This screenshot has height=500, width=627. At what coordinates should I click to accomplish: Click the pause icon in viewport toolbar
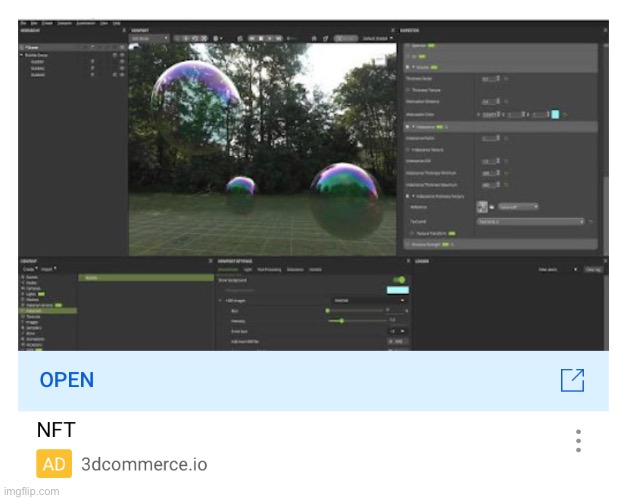click(260, 38)
